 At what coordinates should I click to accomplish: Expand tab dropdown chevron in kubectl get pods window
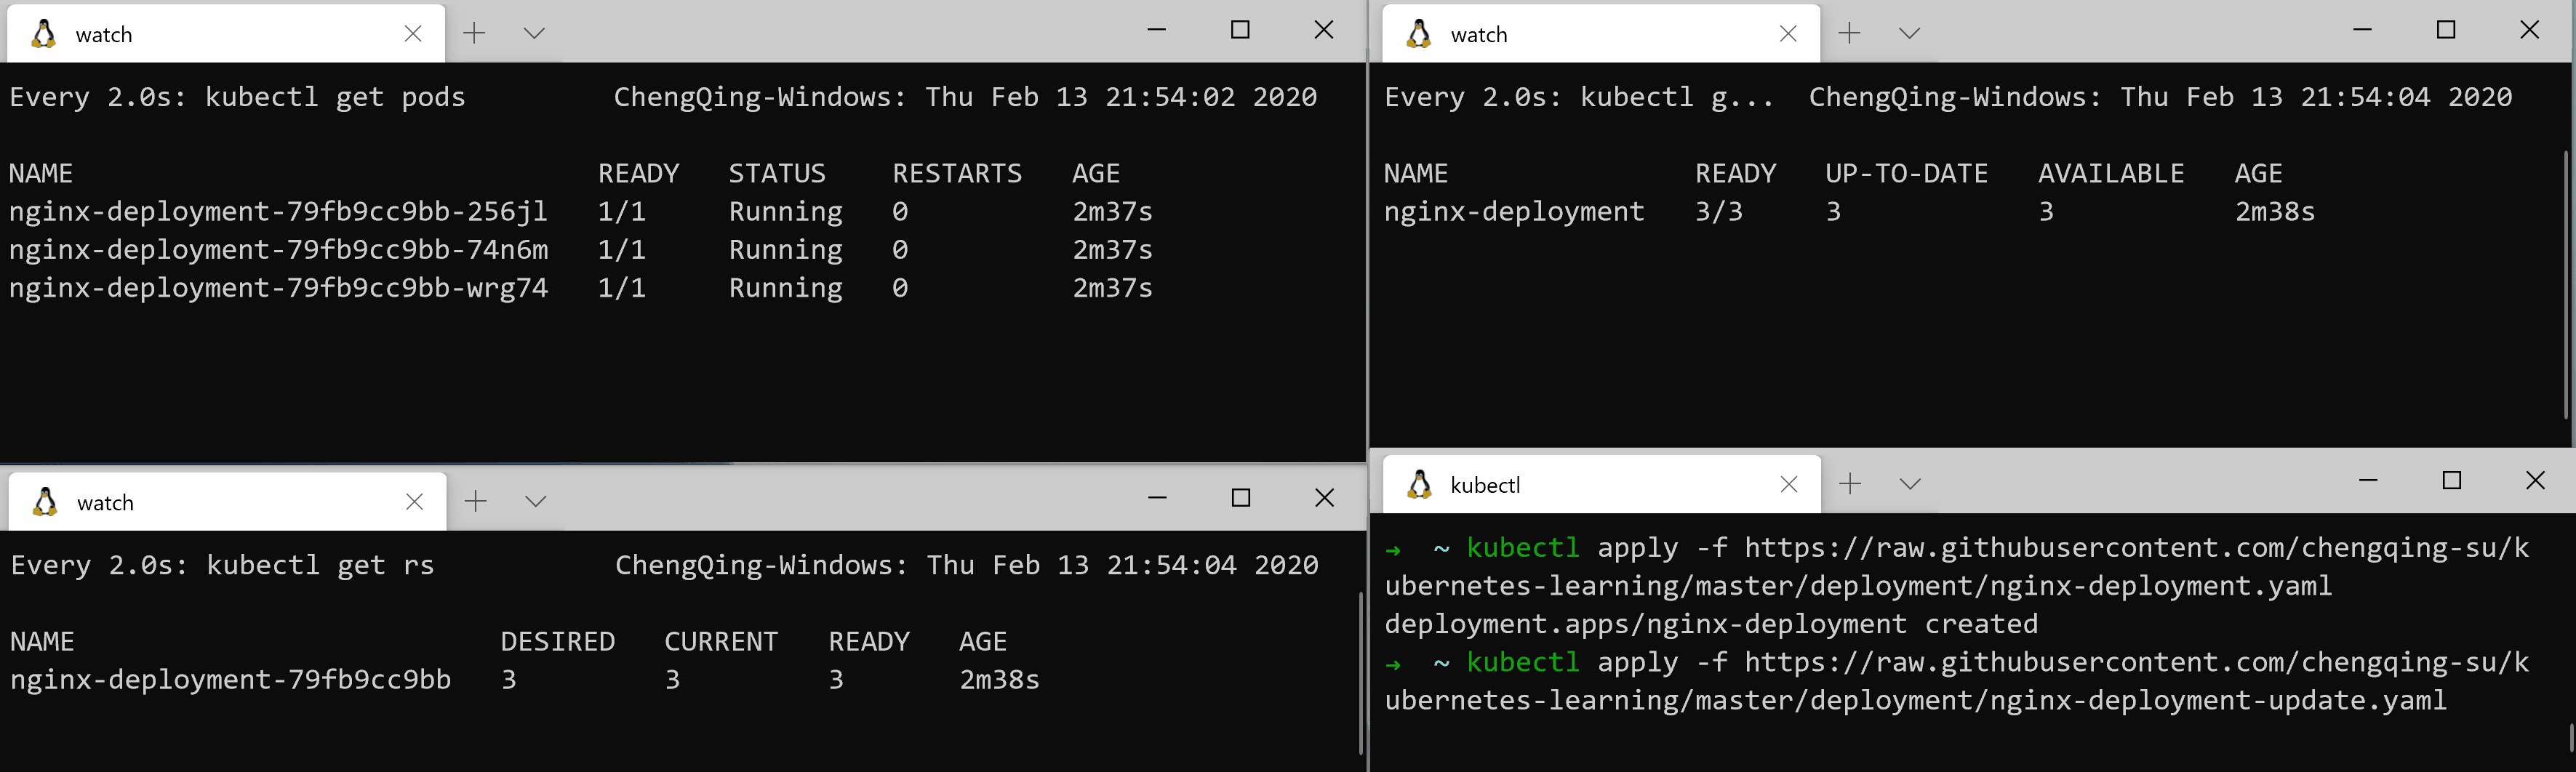[x=534, y=33]
